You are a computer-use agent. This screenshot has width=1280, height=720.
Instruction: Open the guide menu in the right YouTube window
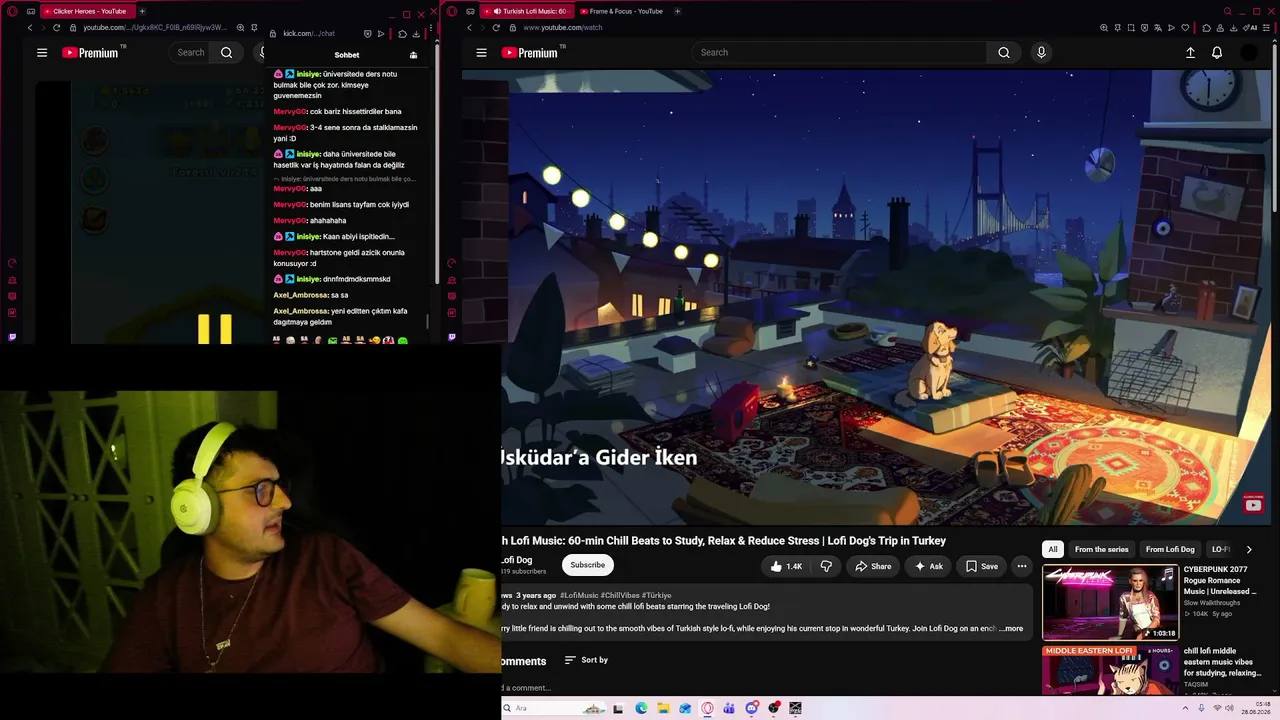pos(481,53)
